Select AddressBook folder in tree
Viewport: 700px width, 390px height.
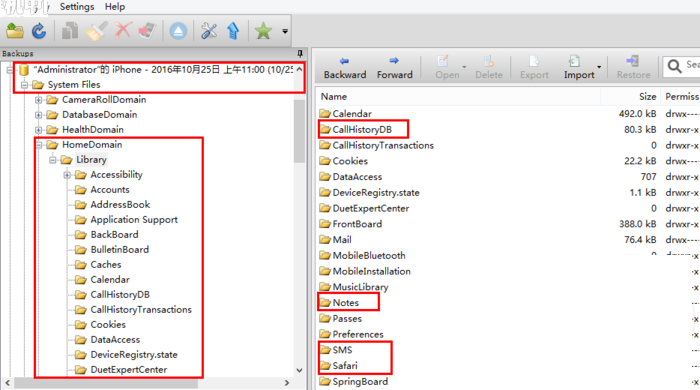point(120,205)
